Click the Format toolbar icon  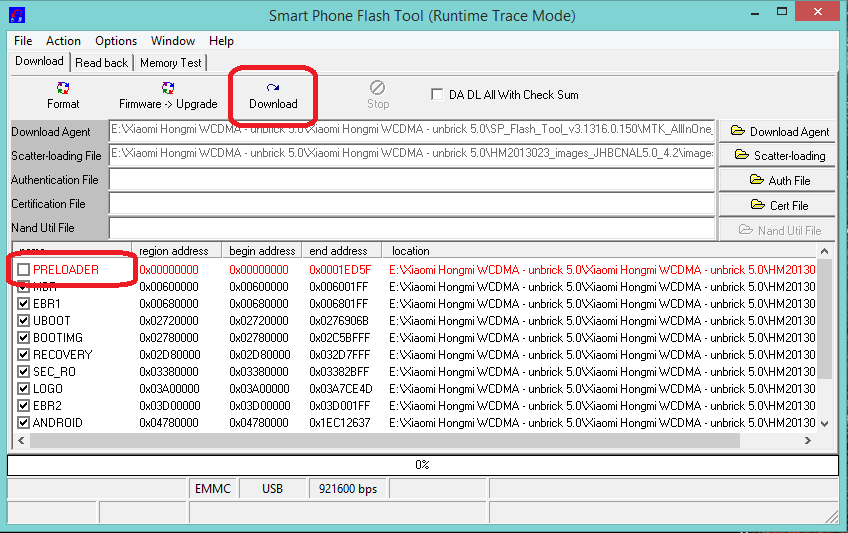(x=63, y=88)
